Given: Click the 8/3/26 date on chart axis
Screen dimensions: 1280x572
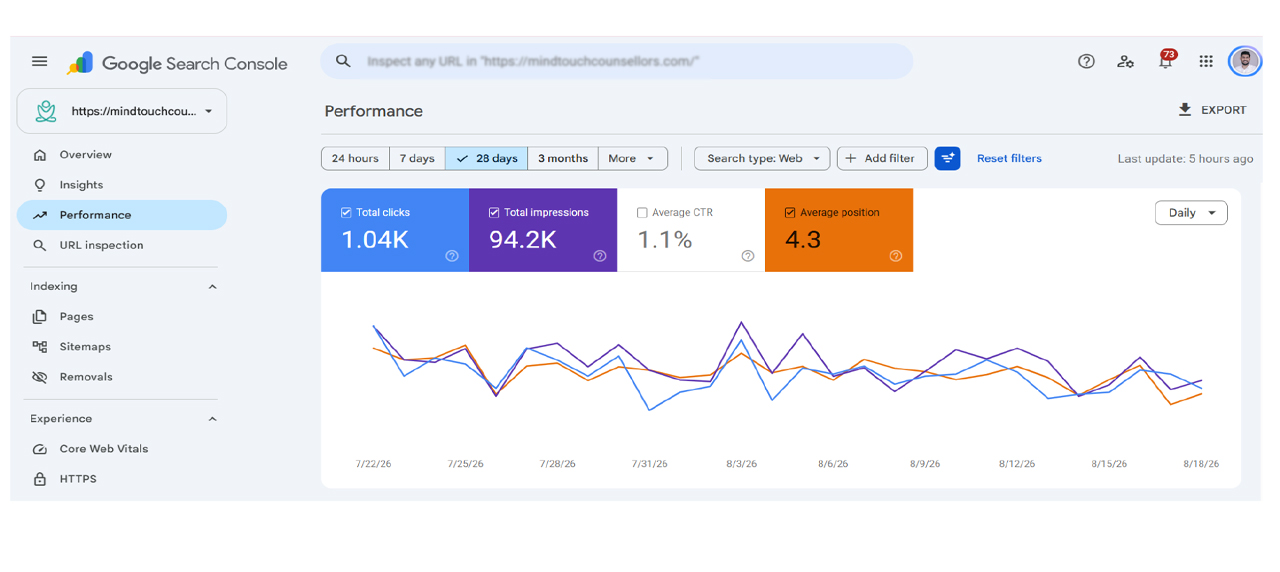Looking at the screenshot, I should (x=741, y=464).
